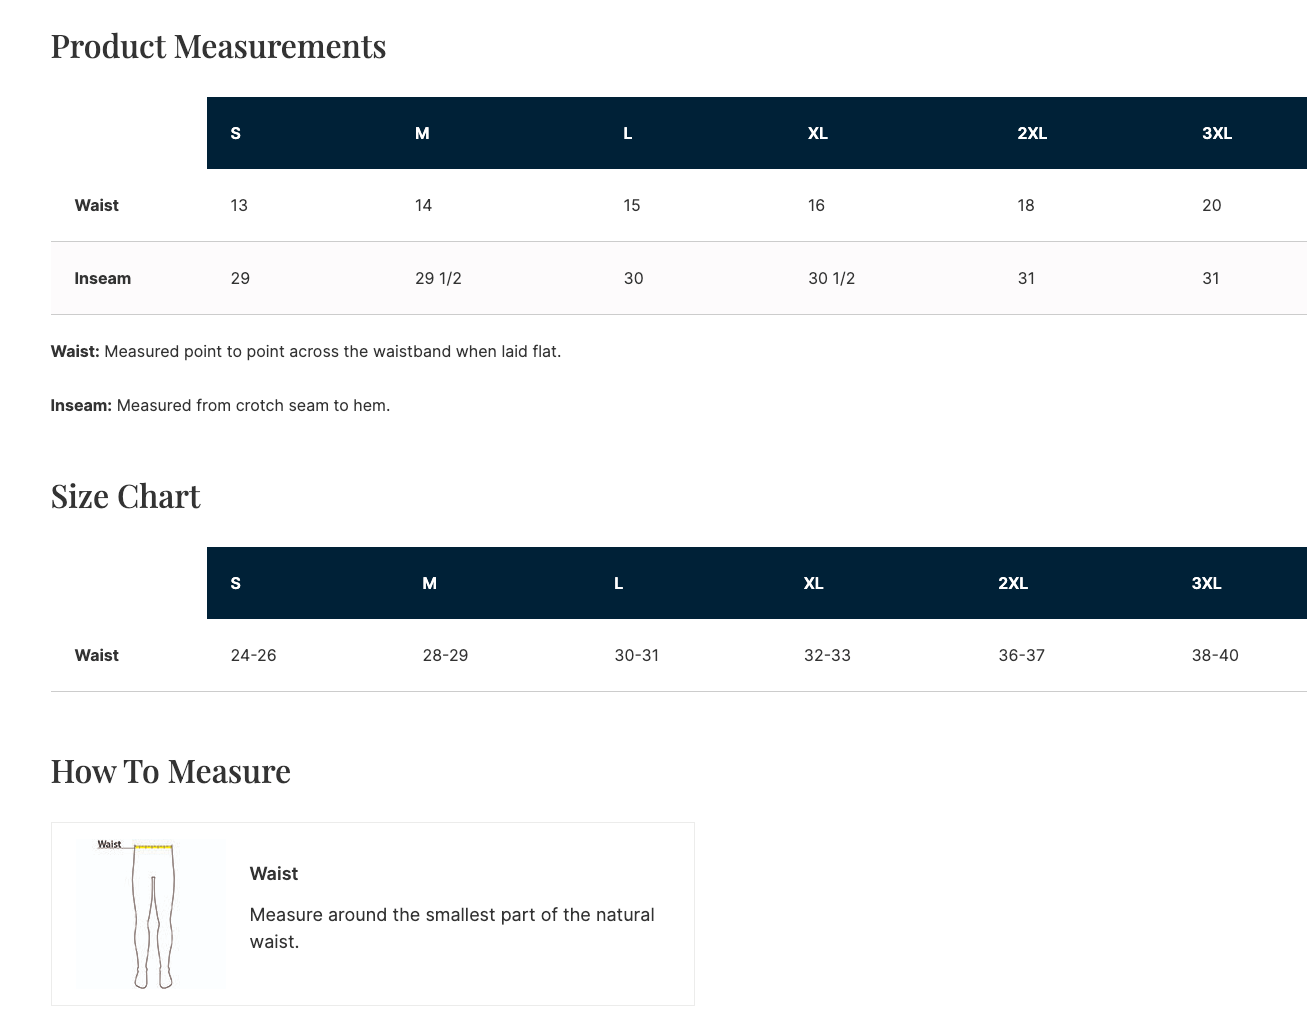Image resolution: width=1307 pixels, height=1025 pixels.
Task: Click the 3XL header in Product Measurements table
Action: pos(1216,134)
